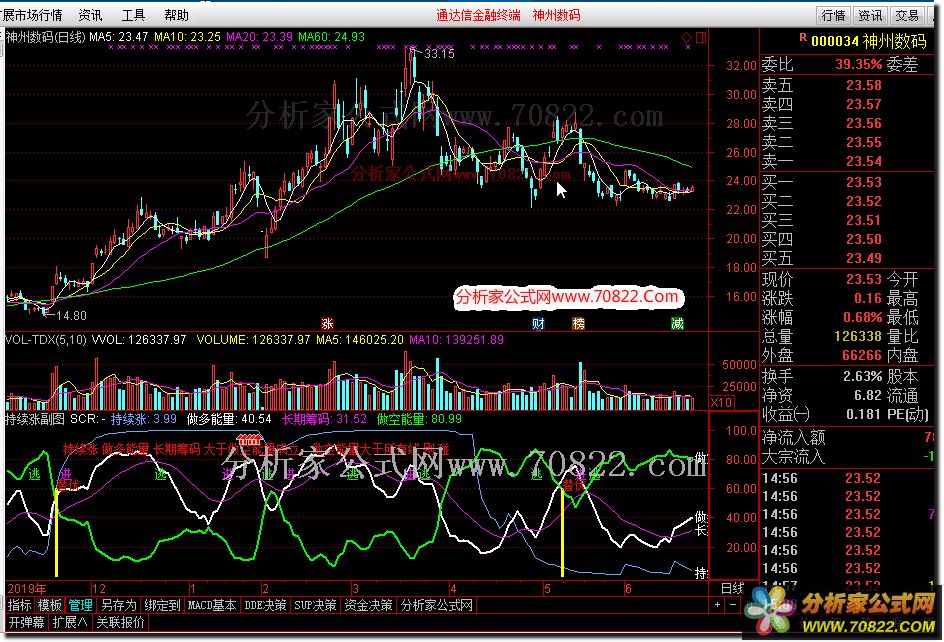Image resolution: width=944 pixels, height=642 pixels.
Task: Switch to the 交易 top-right tab
Action: coord(907,15)
